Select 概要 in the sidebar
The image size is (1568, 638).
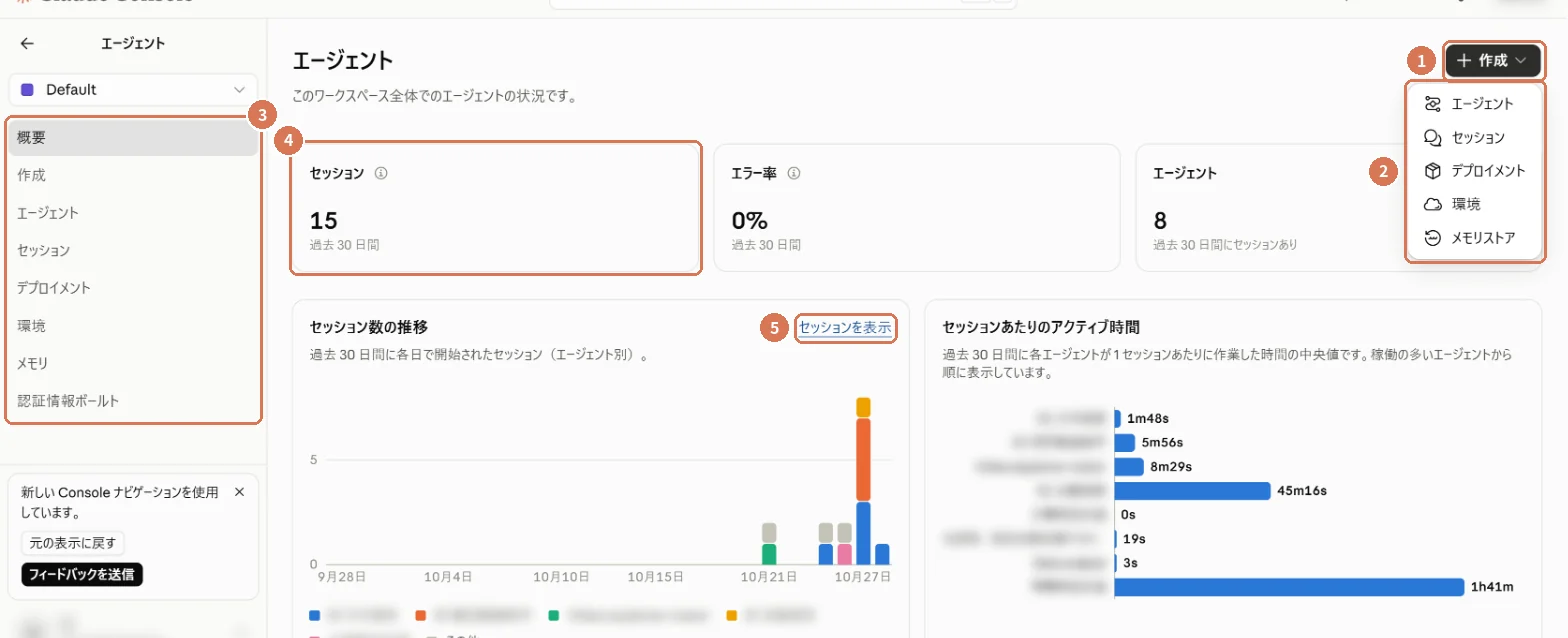point(133,138)
